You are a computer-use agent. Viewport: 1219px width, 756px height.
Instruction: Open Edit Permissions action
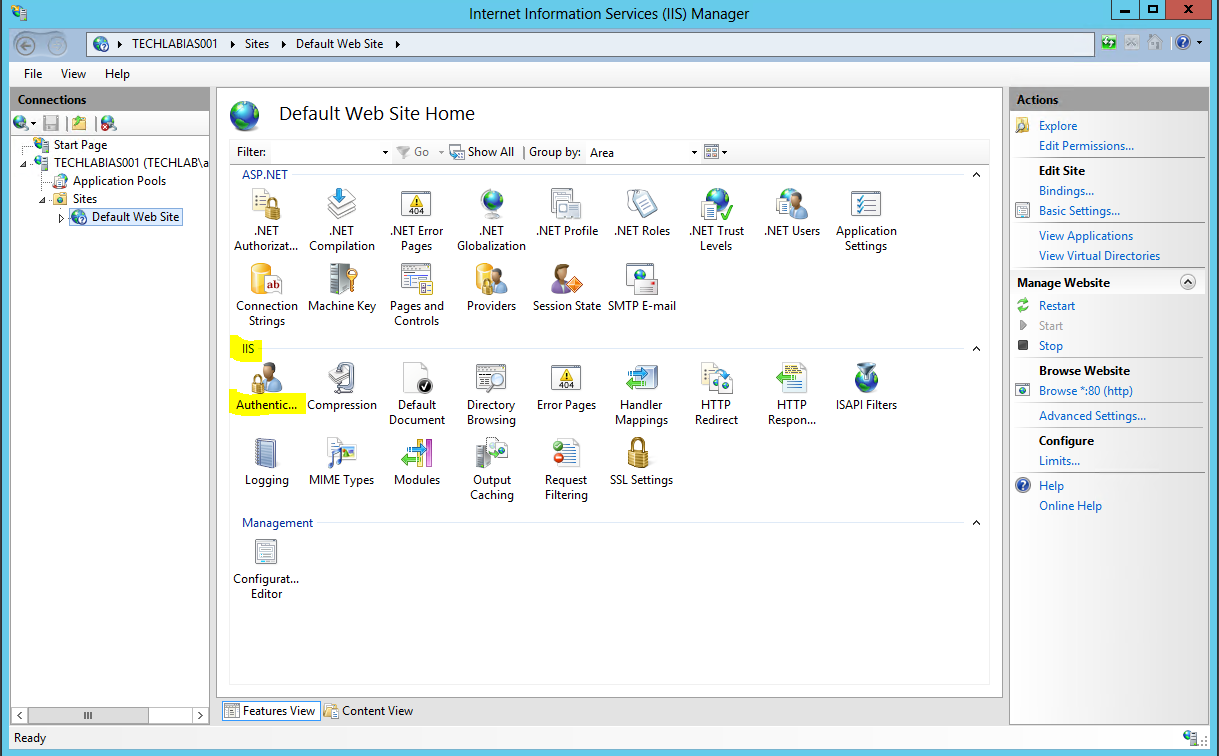click(x=1086, y=146)
